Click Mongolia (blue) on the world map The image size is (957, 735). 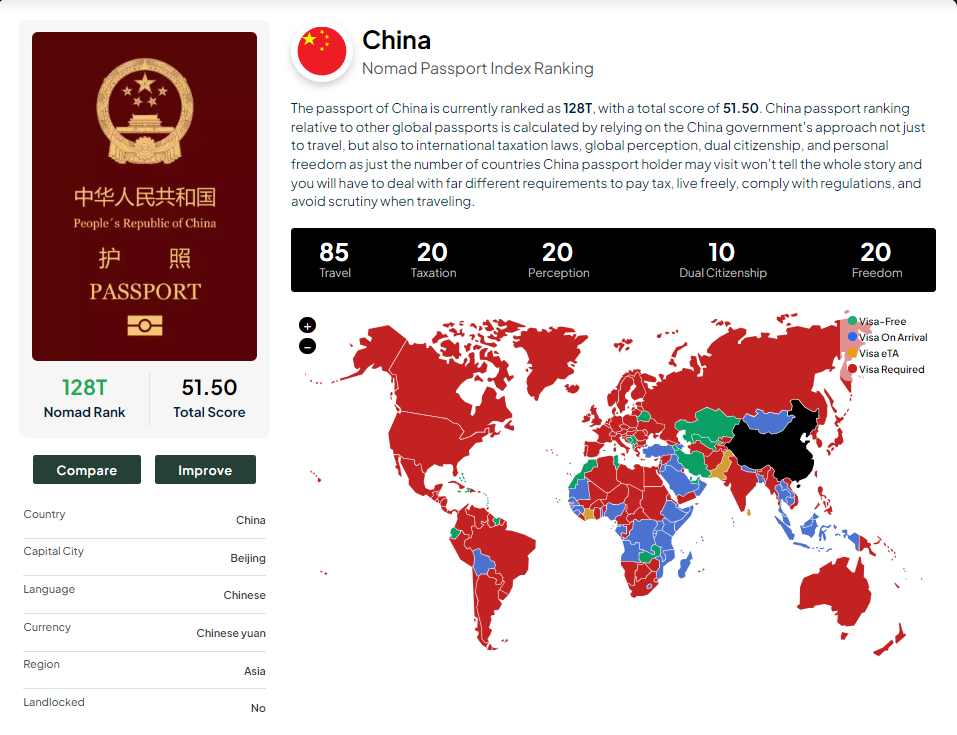click(x=768, y=421)
